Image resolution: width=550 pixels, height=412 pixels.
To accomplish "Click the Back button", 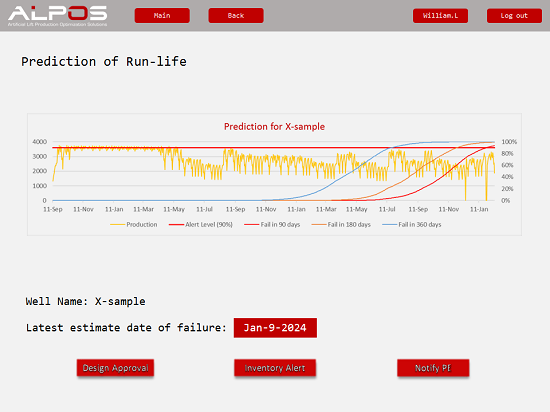I will [236, 15].
